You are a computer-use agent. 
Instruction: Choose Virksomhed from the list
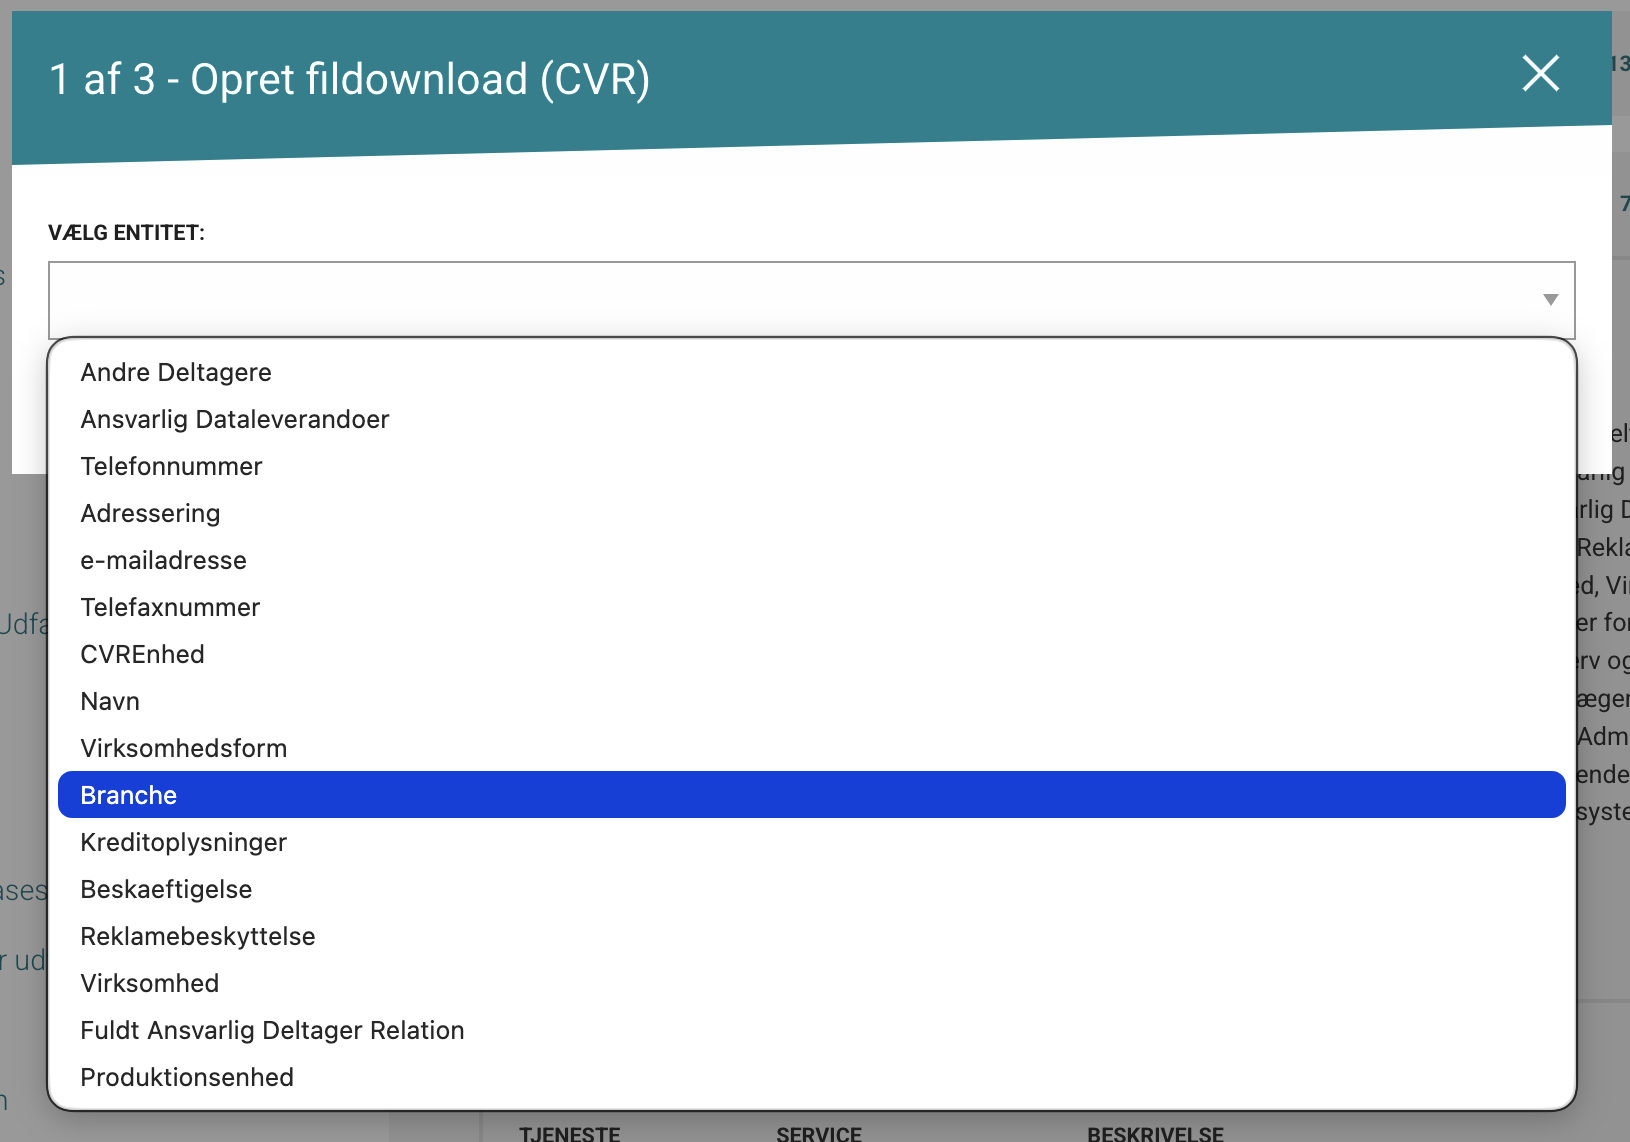(149, 983)
